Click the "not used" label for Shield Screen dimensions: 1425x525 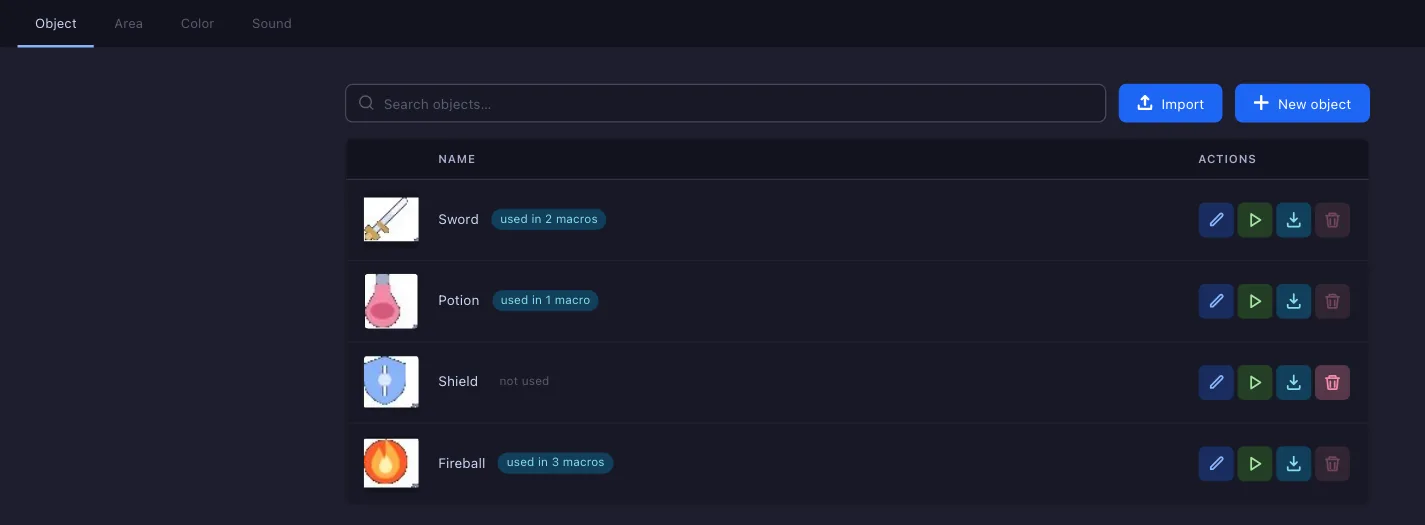524,381
